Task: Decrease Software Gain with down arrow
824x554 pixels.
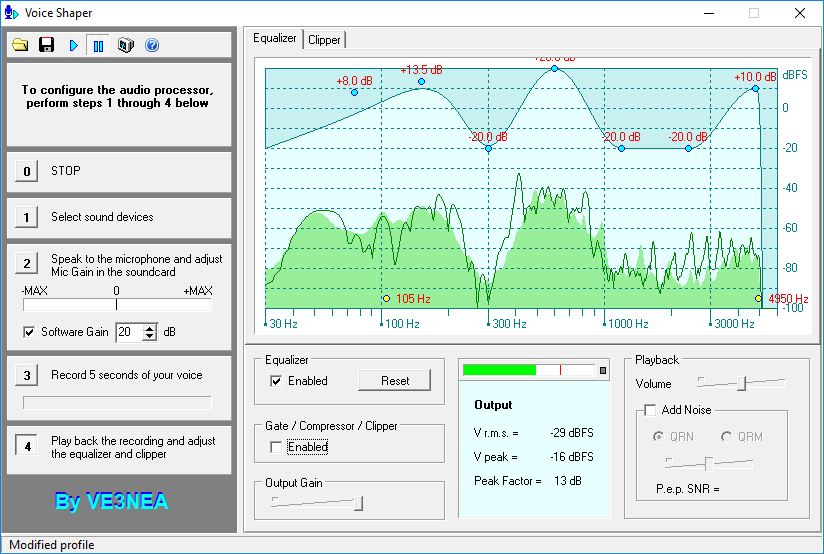Action: point(150,336)
